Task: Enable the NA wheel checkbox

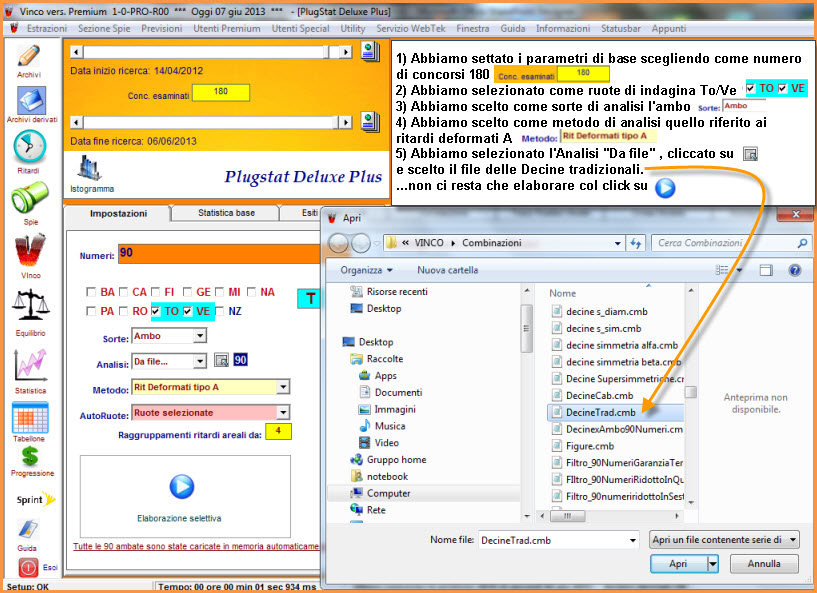Action: [x=252, y=292]
